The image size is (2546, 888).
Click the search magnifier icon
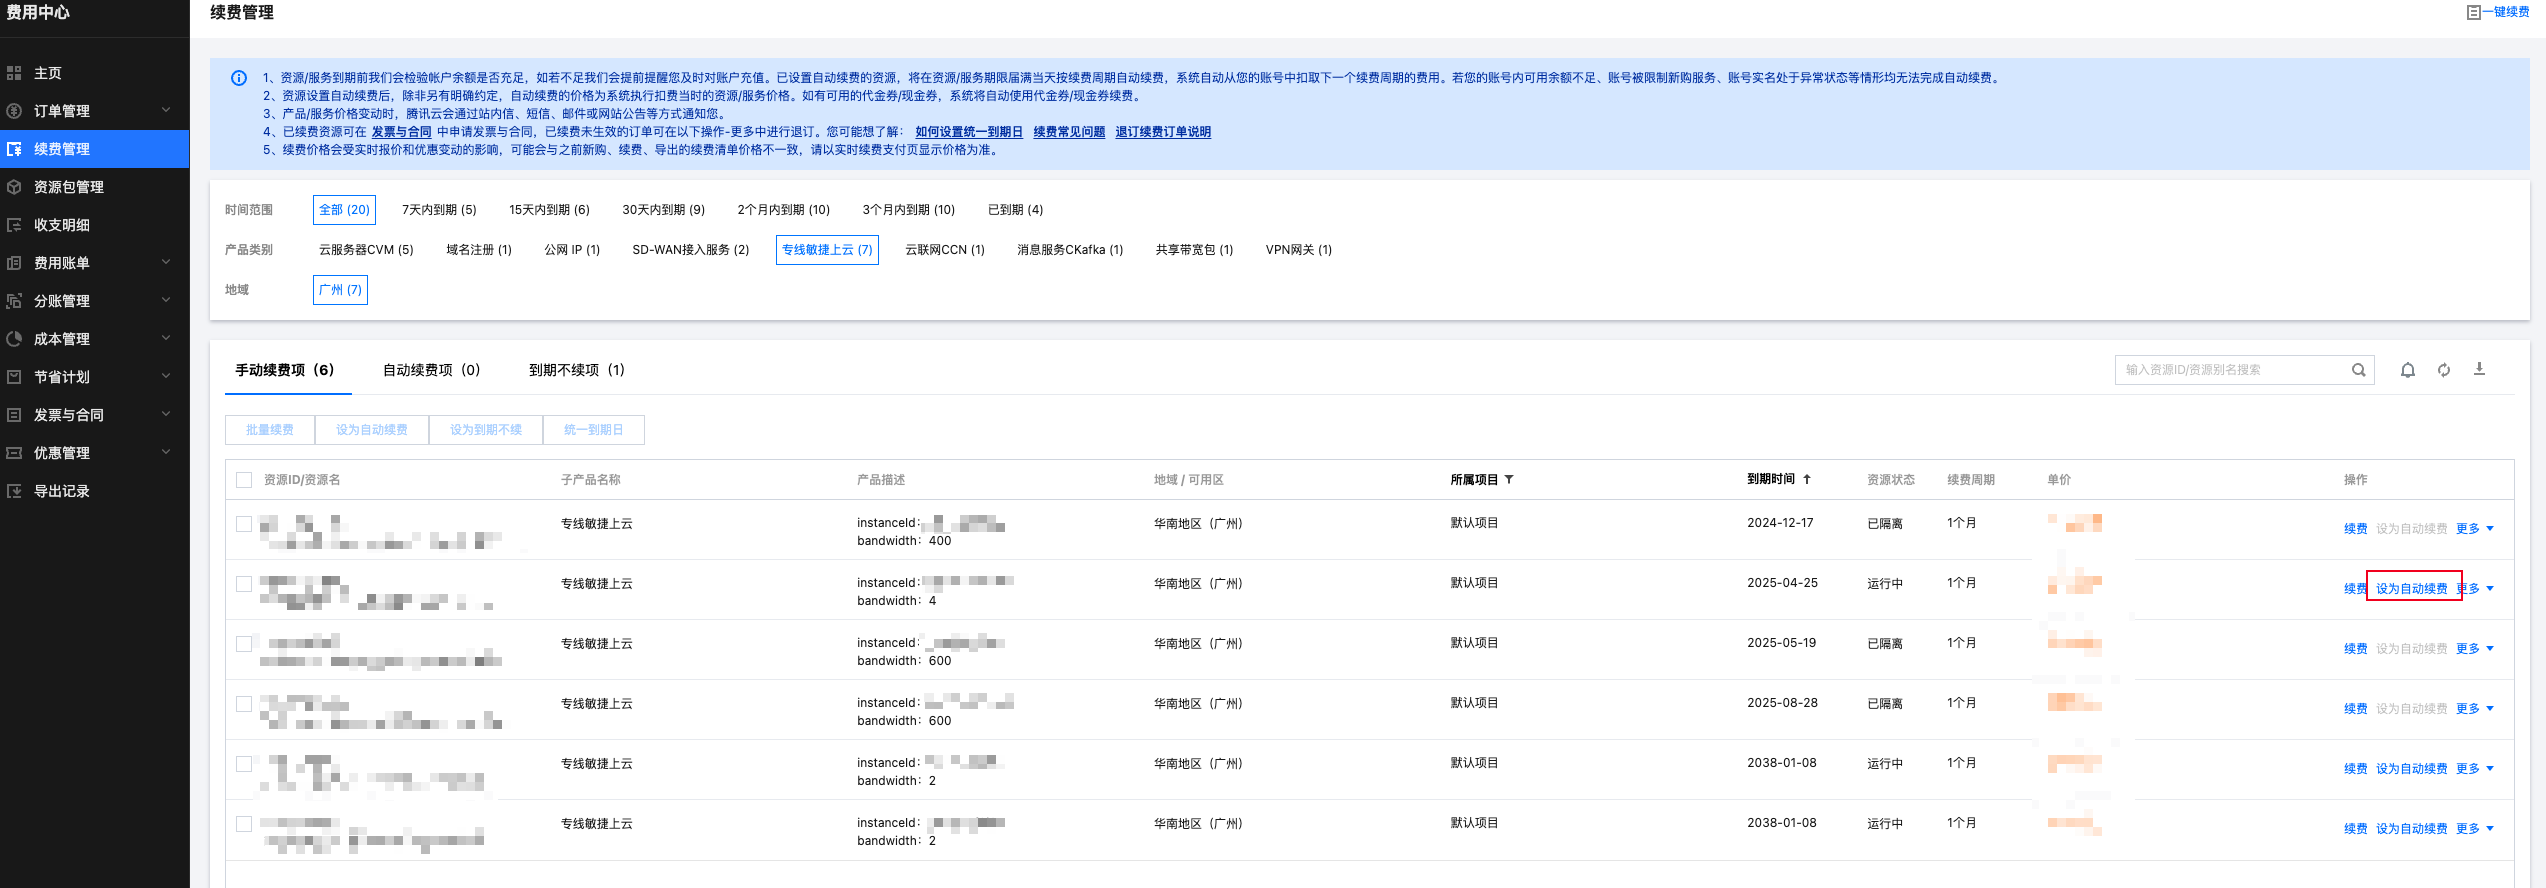click(x=2358, y=370)
